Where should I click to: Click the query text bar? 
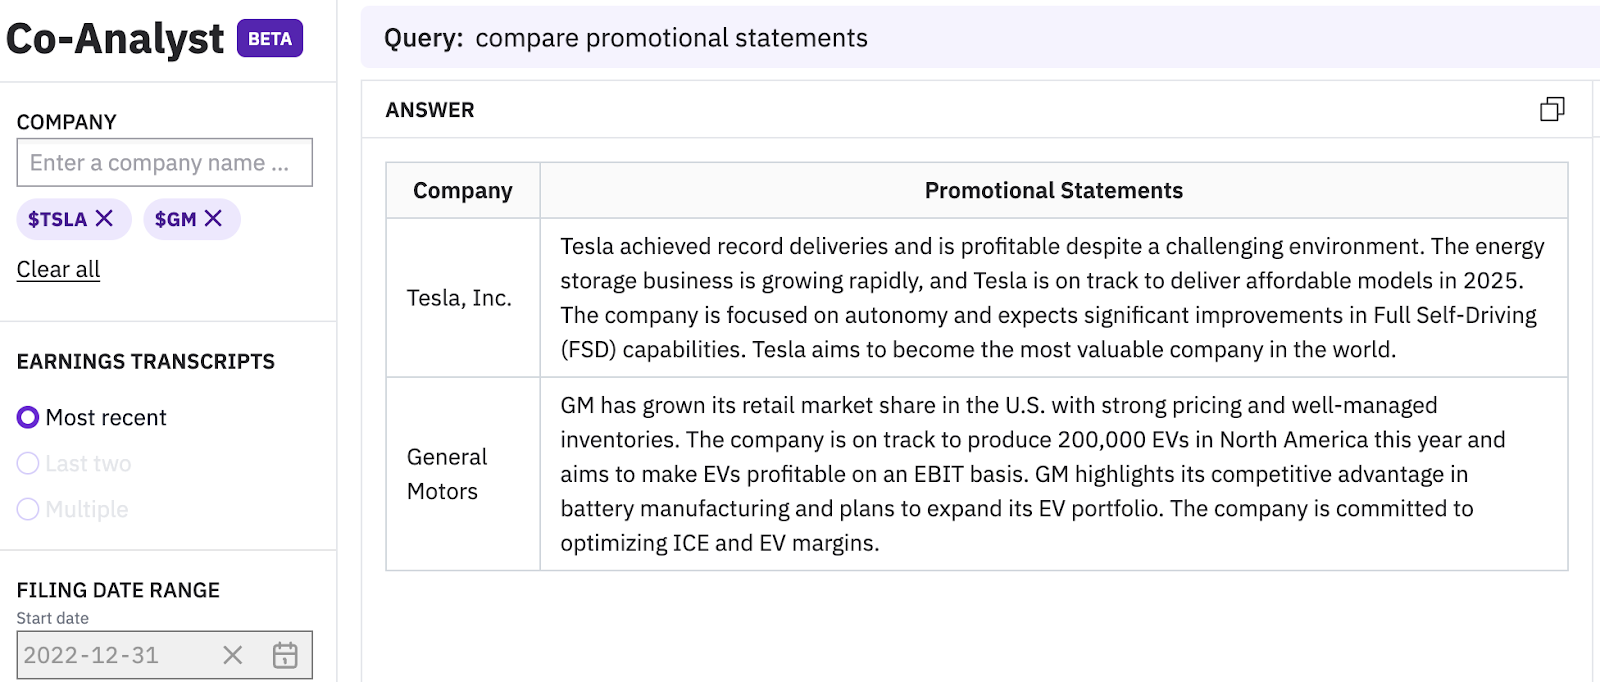pyautogui.click(x=980, y=38)
